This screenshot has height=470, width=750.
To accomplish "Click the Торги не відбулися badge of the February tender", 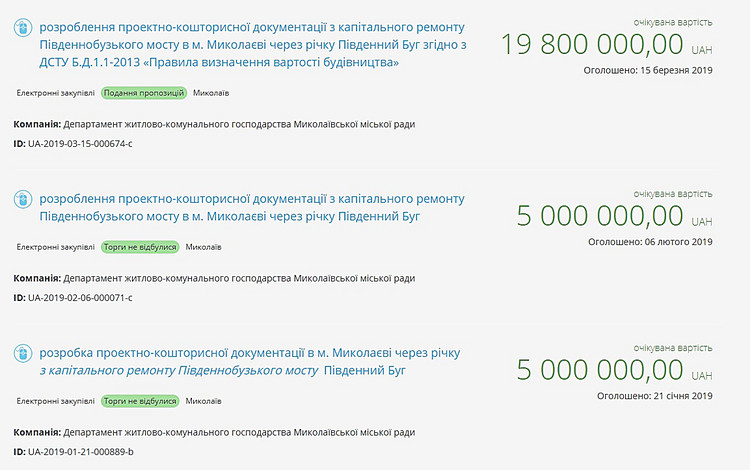I will point(140,247).
